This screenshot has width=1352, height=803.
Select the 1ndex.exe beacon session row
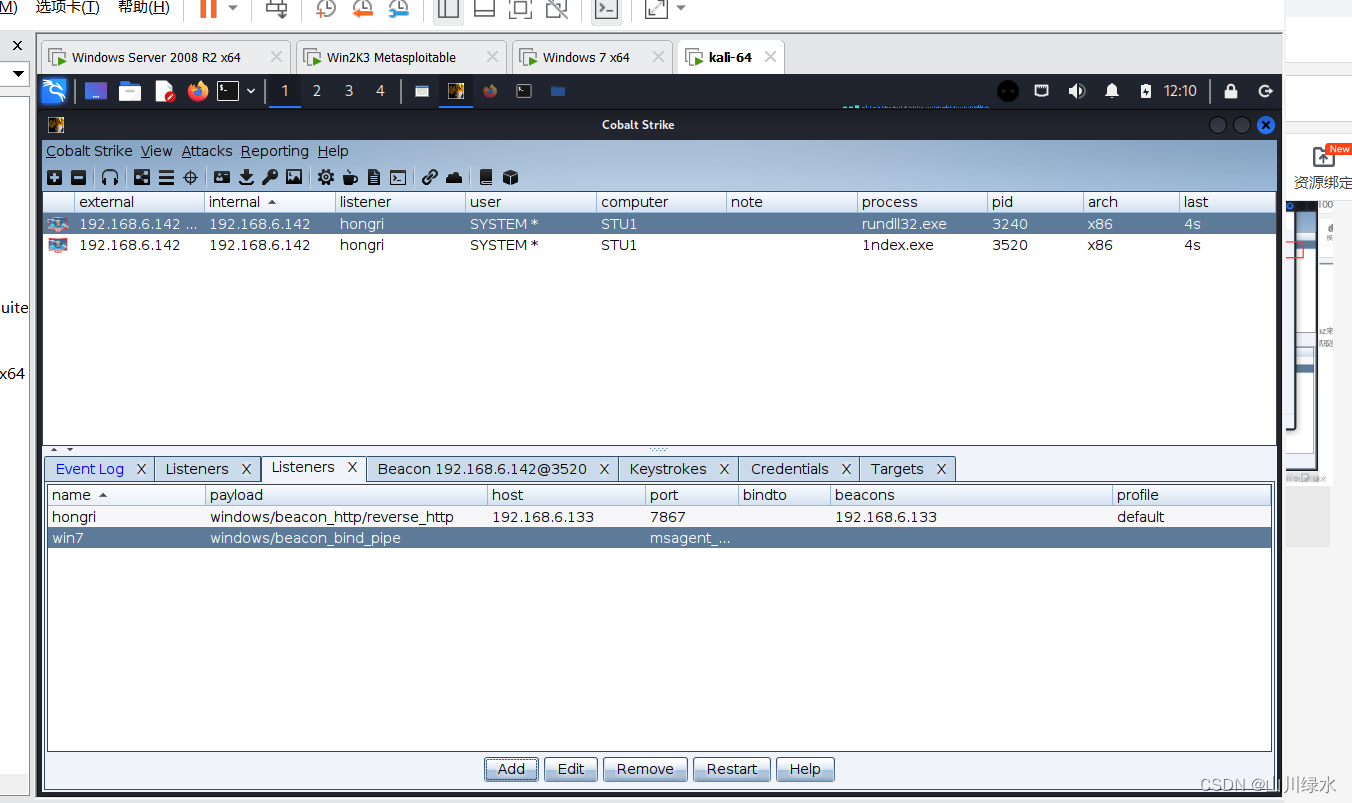point(660,245)
